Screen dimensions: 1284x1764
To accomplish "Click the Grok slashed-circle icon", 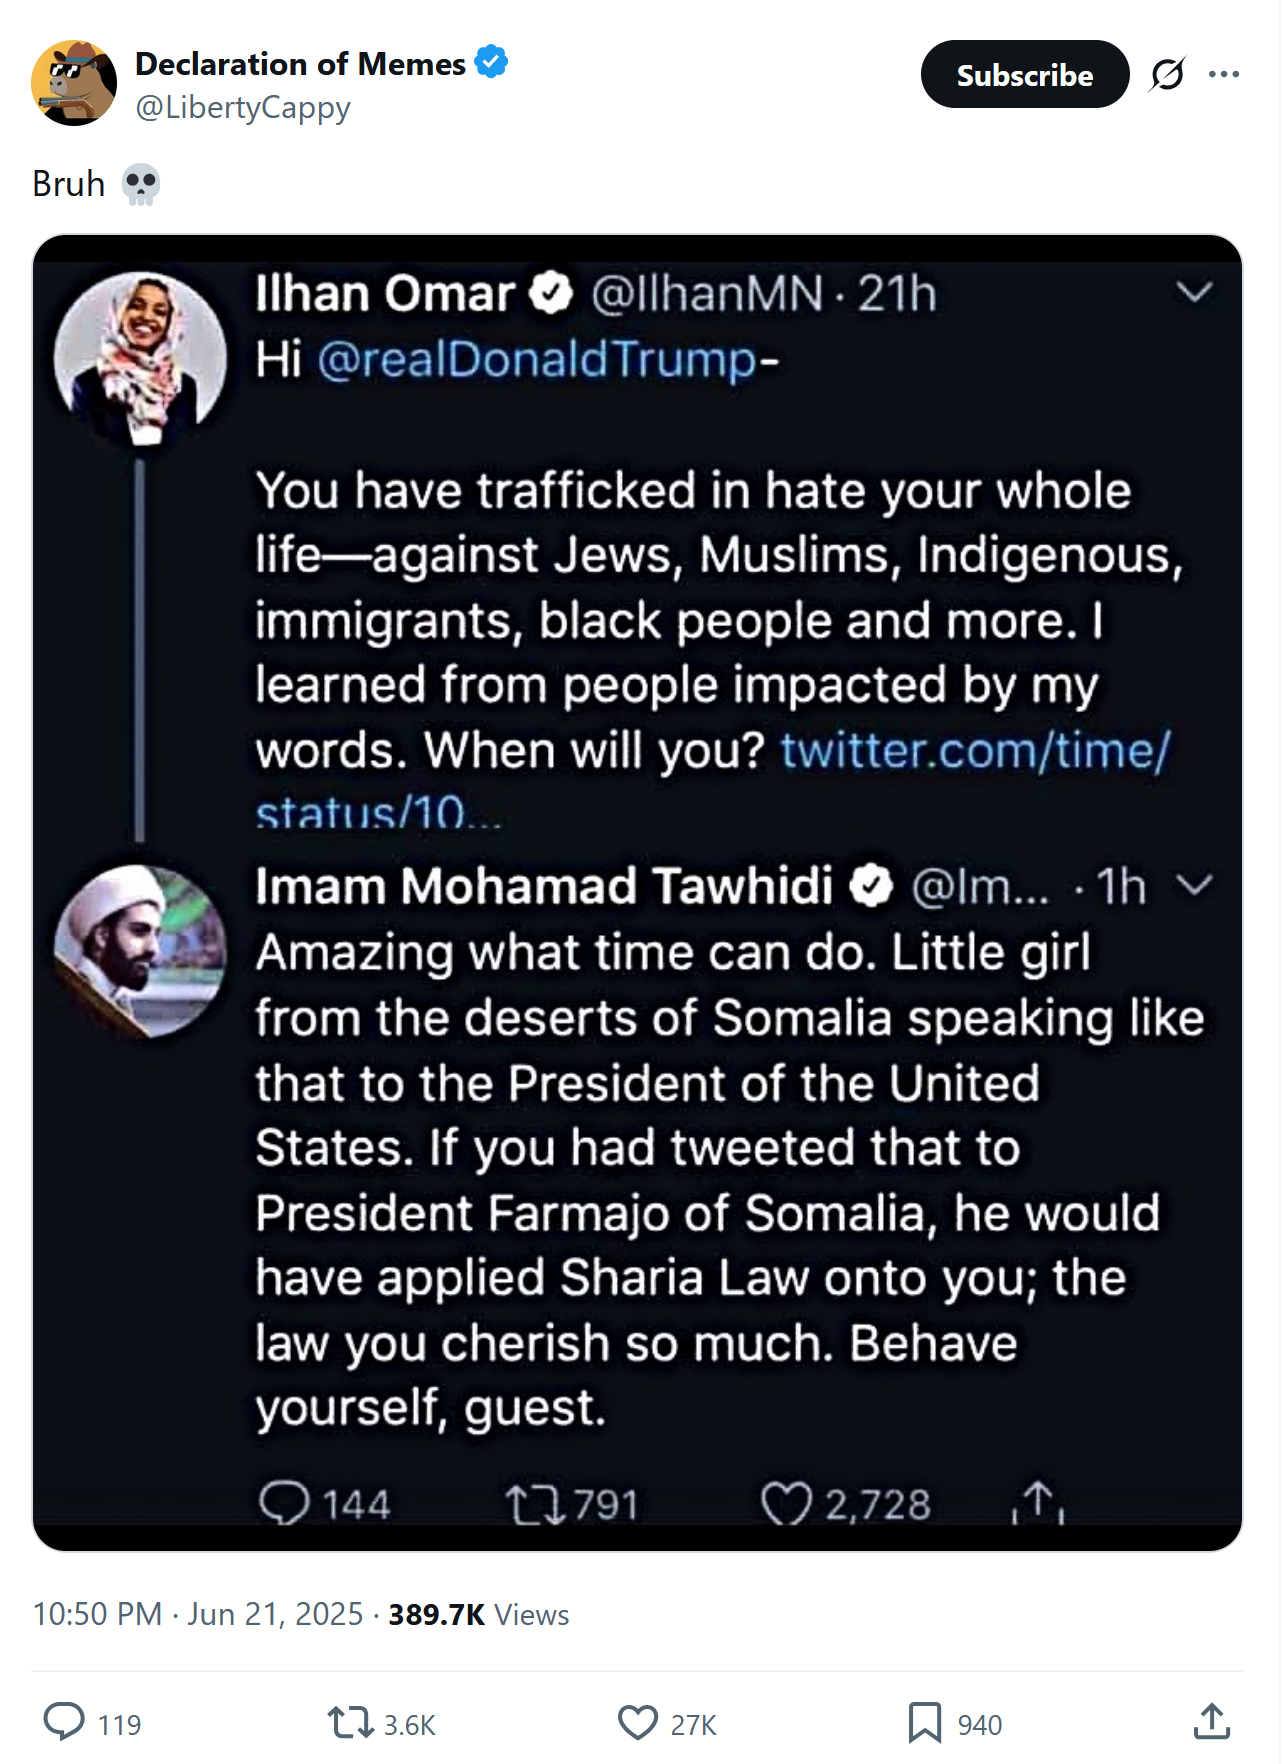I will pyautogui.click(x=1167, y=74).
